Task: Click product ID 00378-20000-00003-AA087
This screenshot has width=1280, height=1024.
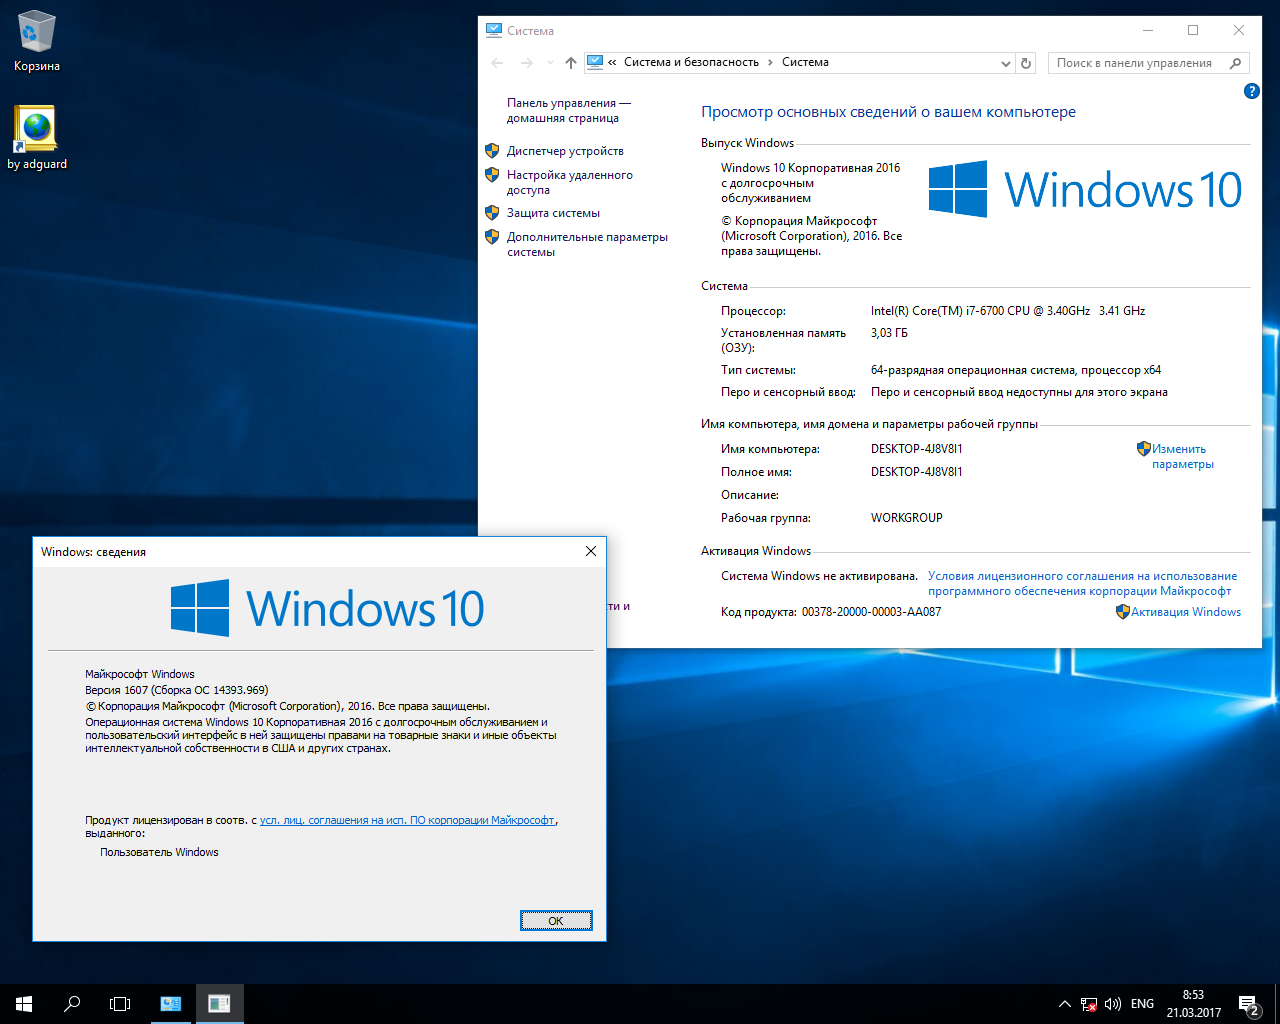Action: click(x=871, y=612)
